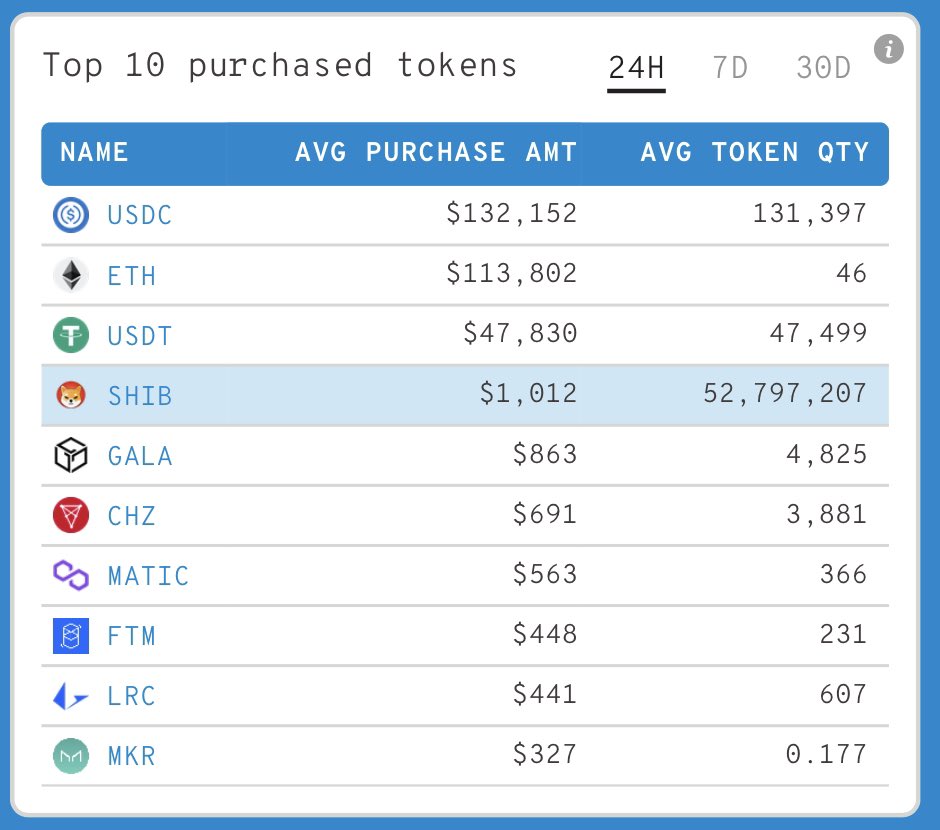Click the LRC arrow icon
Image resolution: width=940 pixels, height=830 pixels.
click(x=71, y=696)
